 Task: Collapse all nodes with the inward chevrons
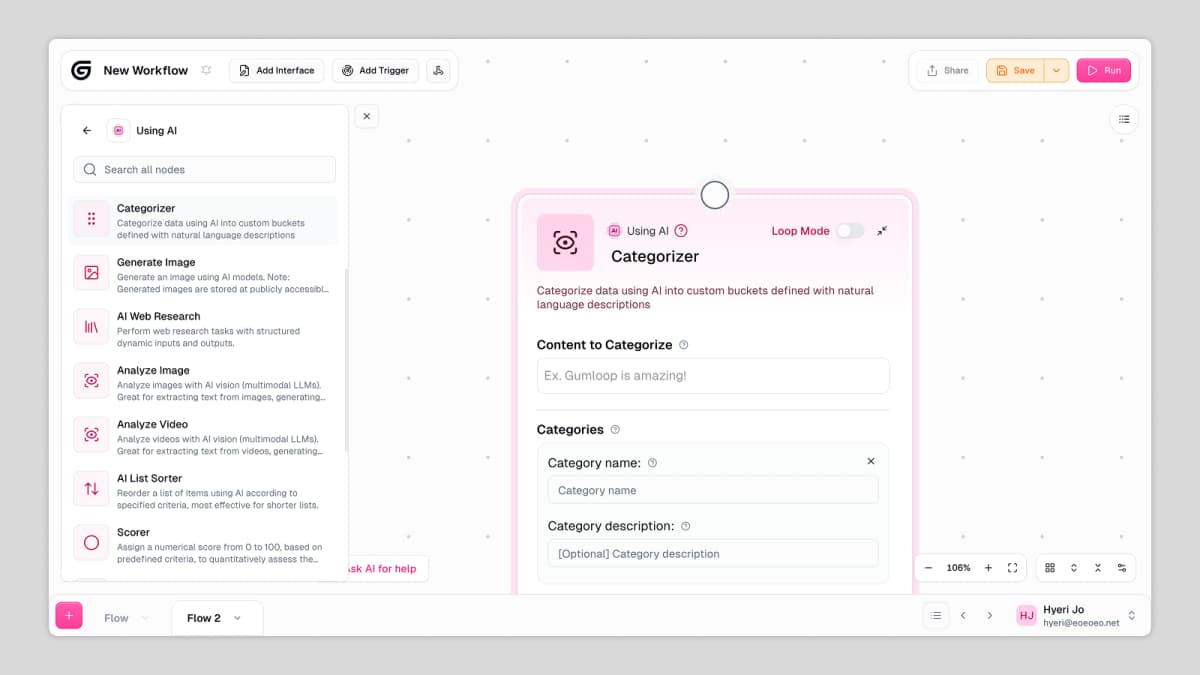click(1098, 568)
